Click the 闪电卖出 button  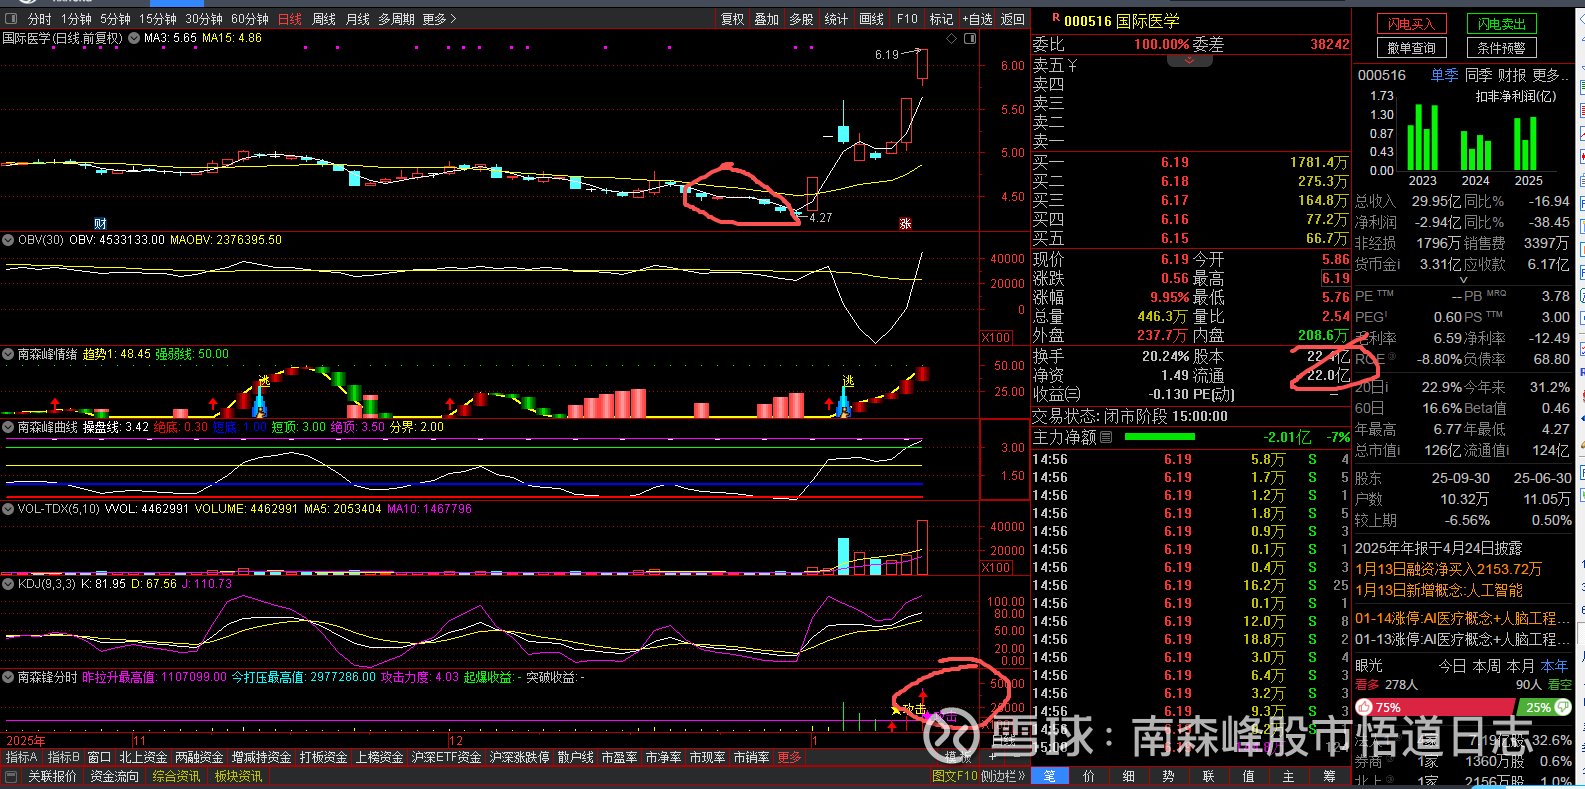pyautogui.click(x=1502, y=24)
